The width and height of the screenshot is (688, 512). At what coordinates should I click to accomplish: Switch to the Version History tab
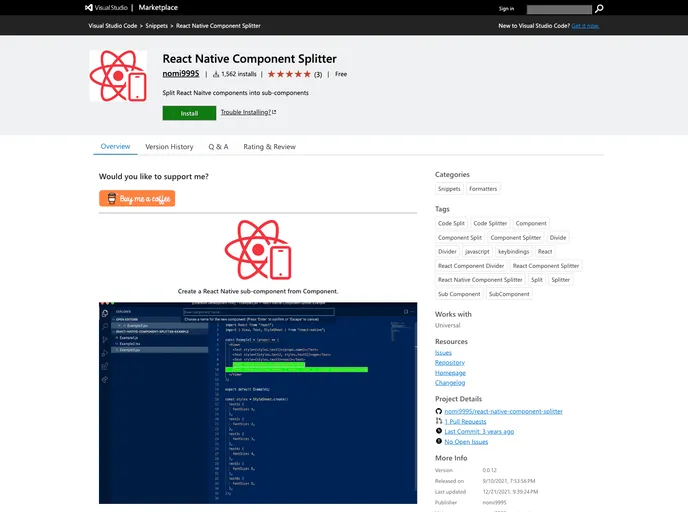pos(169,147)
